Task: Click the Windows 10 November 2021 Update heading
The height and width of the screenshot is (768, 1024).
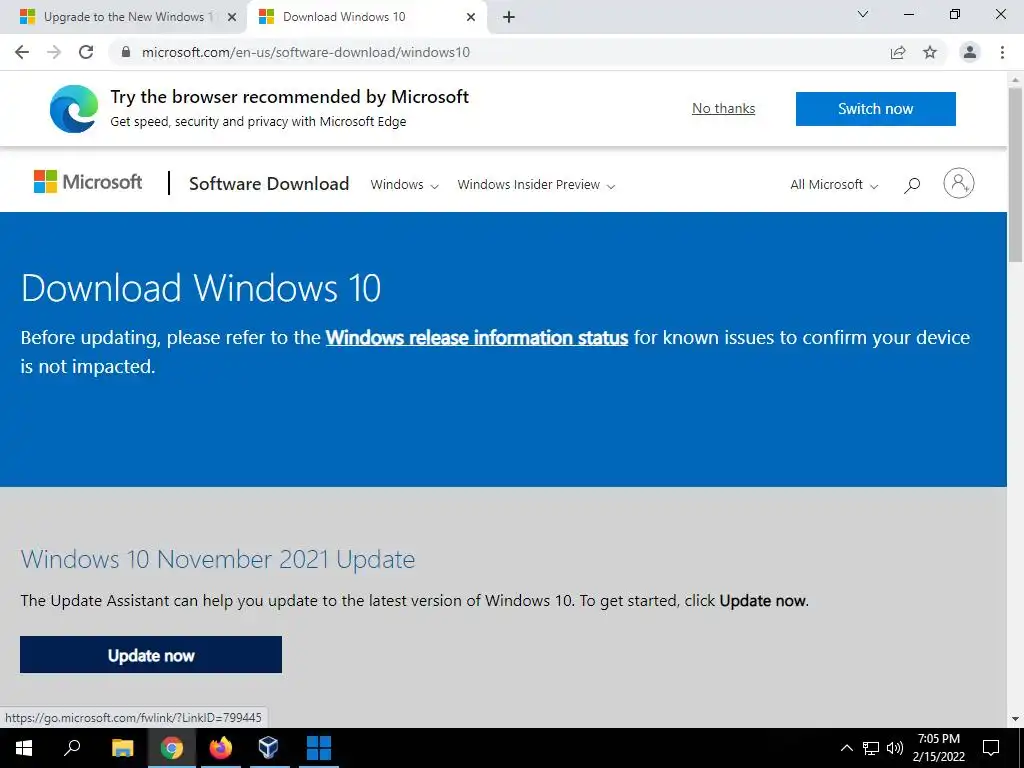Action: tap(217, 559)
